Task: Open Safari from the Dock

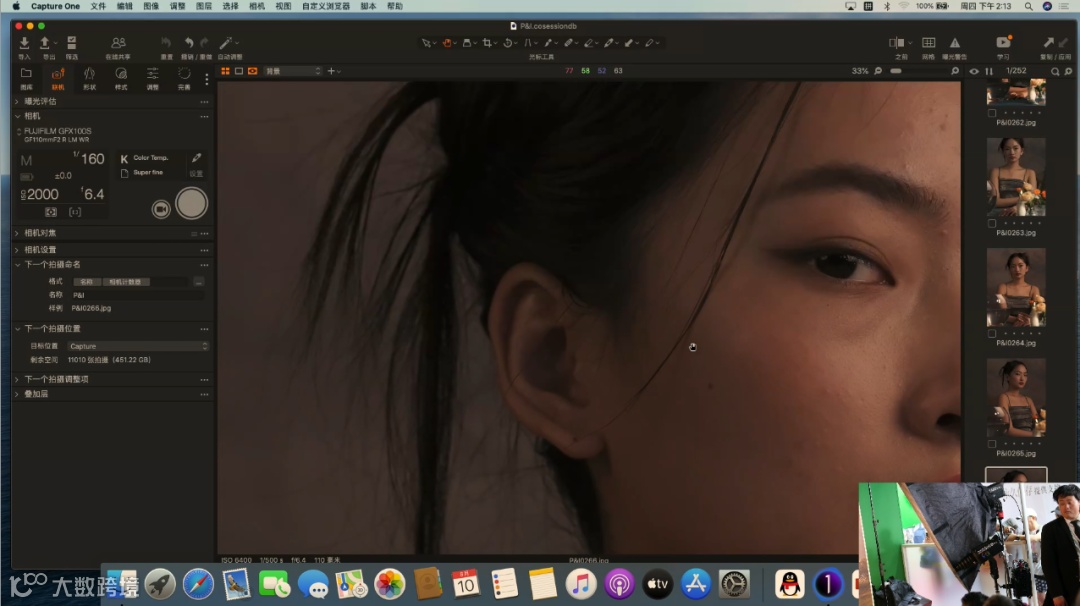Action: click(198, 585)
